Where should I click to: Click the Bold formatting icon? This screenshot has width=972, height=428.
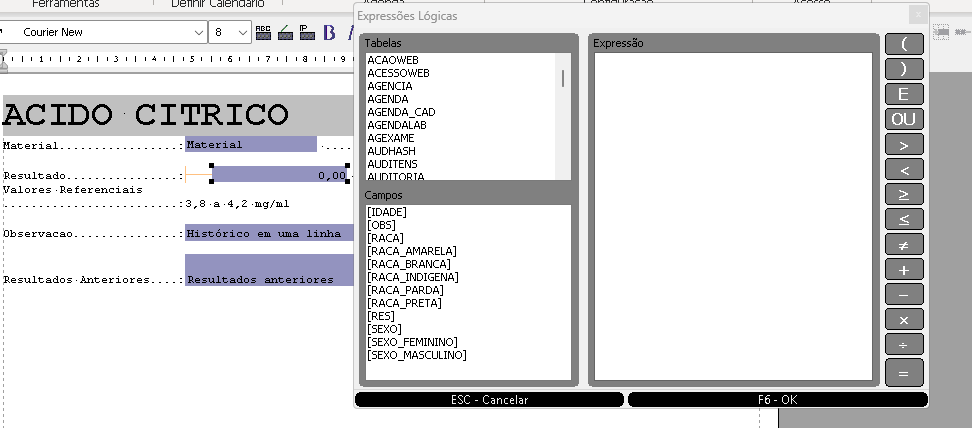[329, 32]
